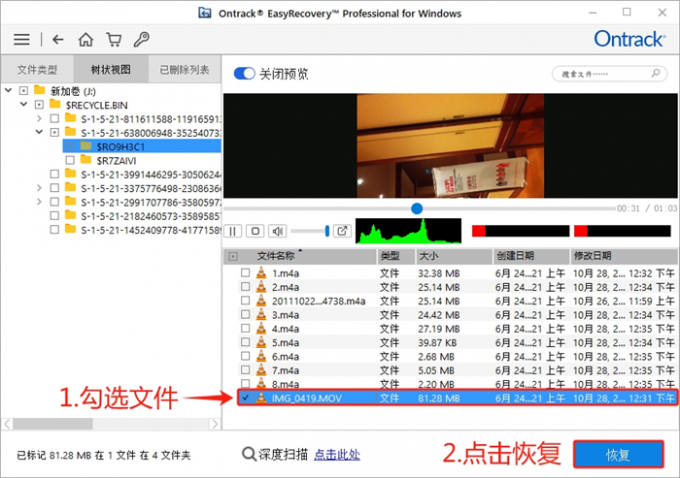Check the box for 4.m4a
Image resolution: width=680 pixels, height=478 pixels.
pyautogui.click(x=245, y=328)
